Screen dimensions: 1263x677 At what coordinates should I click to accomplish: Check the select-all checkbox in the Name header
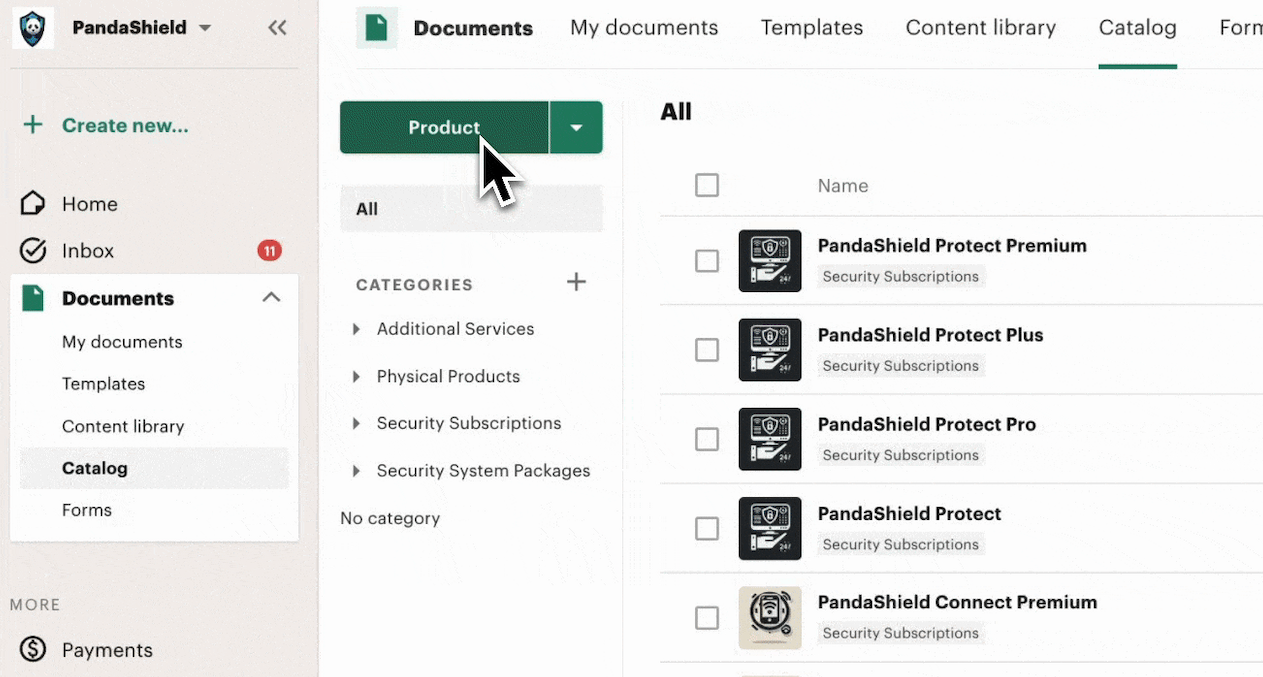707,185
